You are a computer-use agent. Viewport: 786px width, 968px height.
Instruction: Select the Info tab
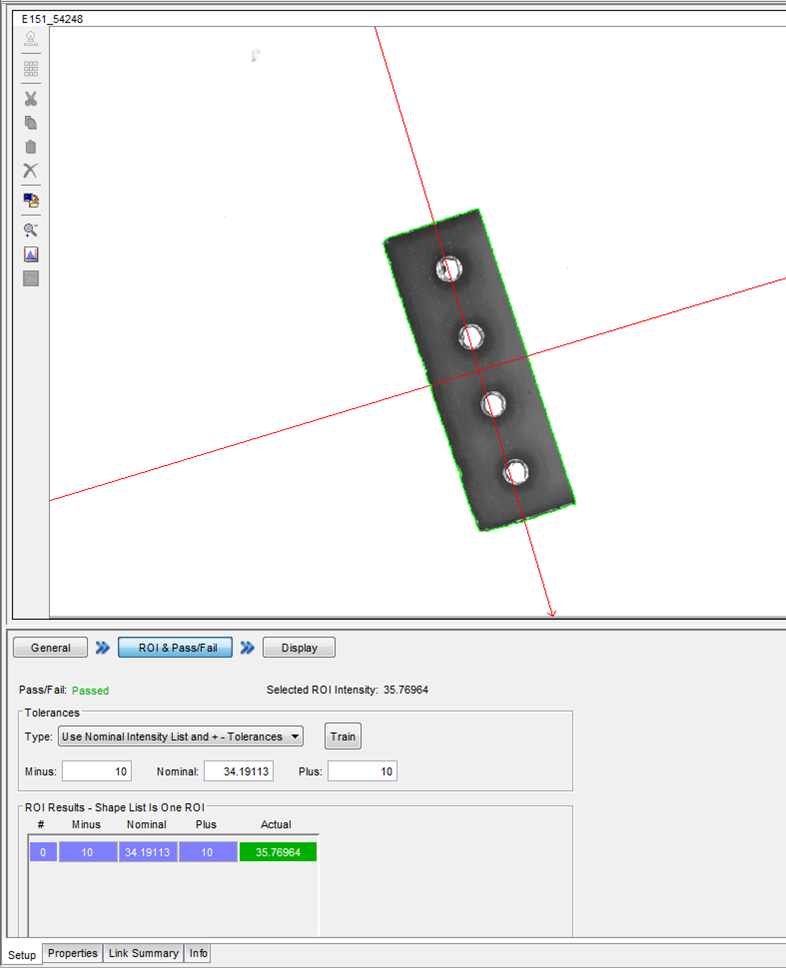pos(199,953)
